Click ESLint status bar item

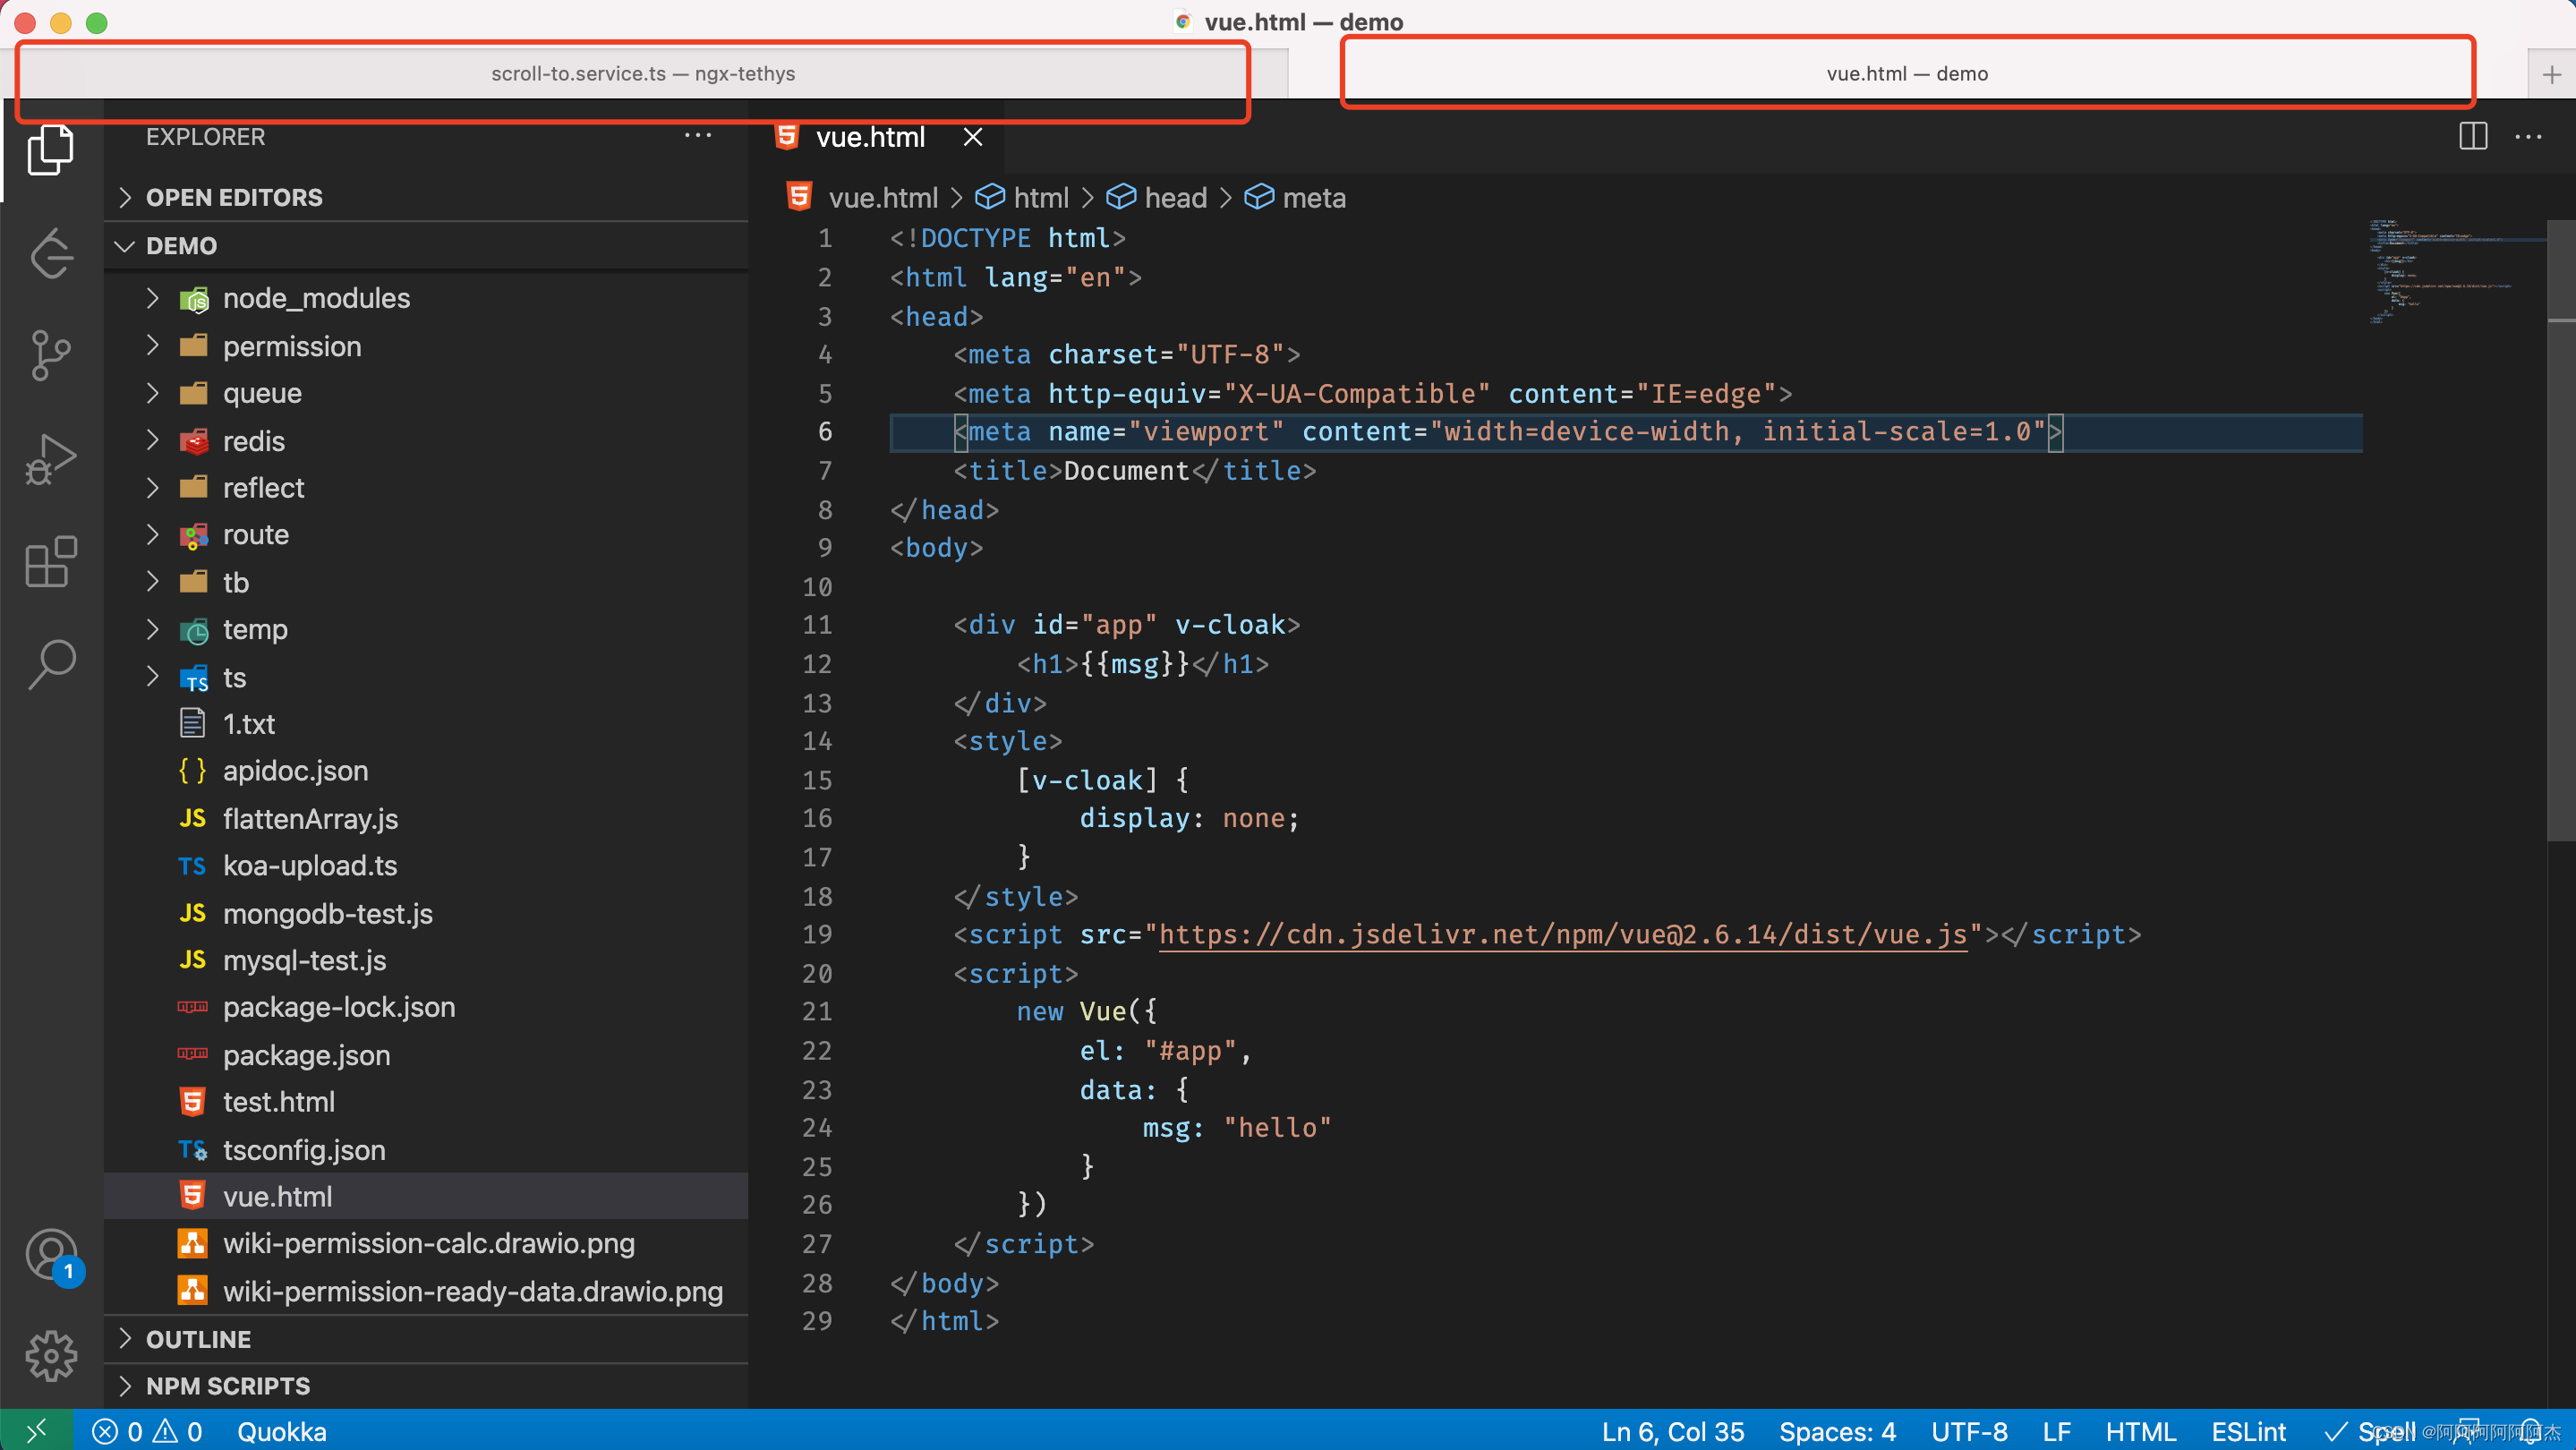[x=2248, y=1431]
